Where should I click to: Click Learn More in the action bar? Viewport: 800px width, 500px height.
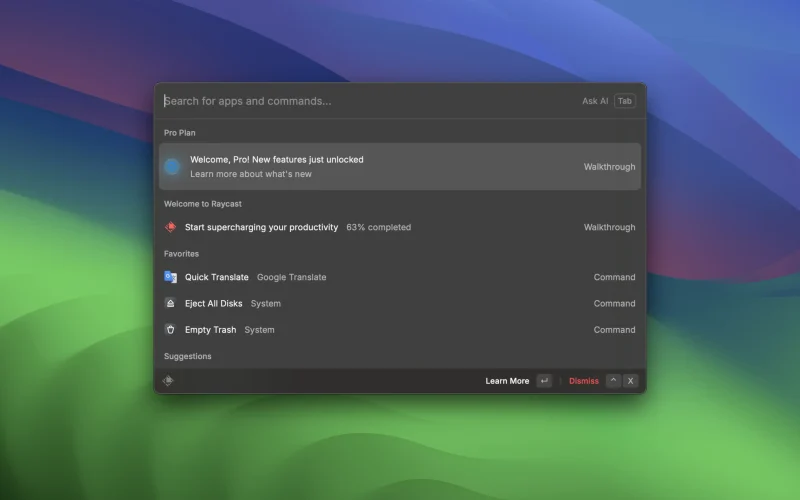pos(507,381)
